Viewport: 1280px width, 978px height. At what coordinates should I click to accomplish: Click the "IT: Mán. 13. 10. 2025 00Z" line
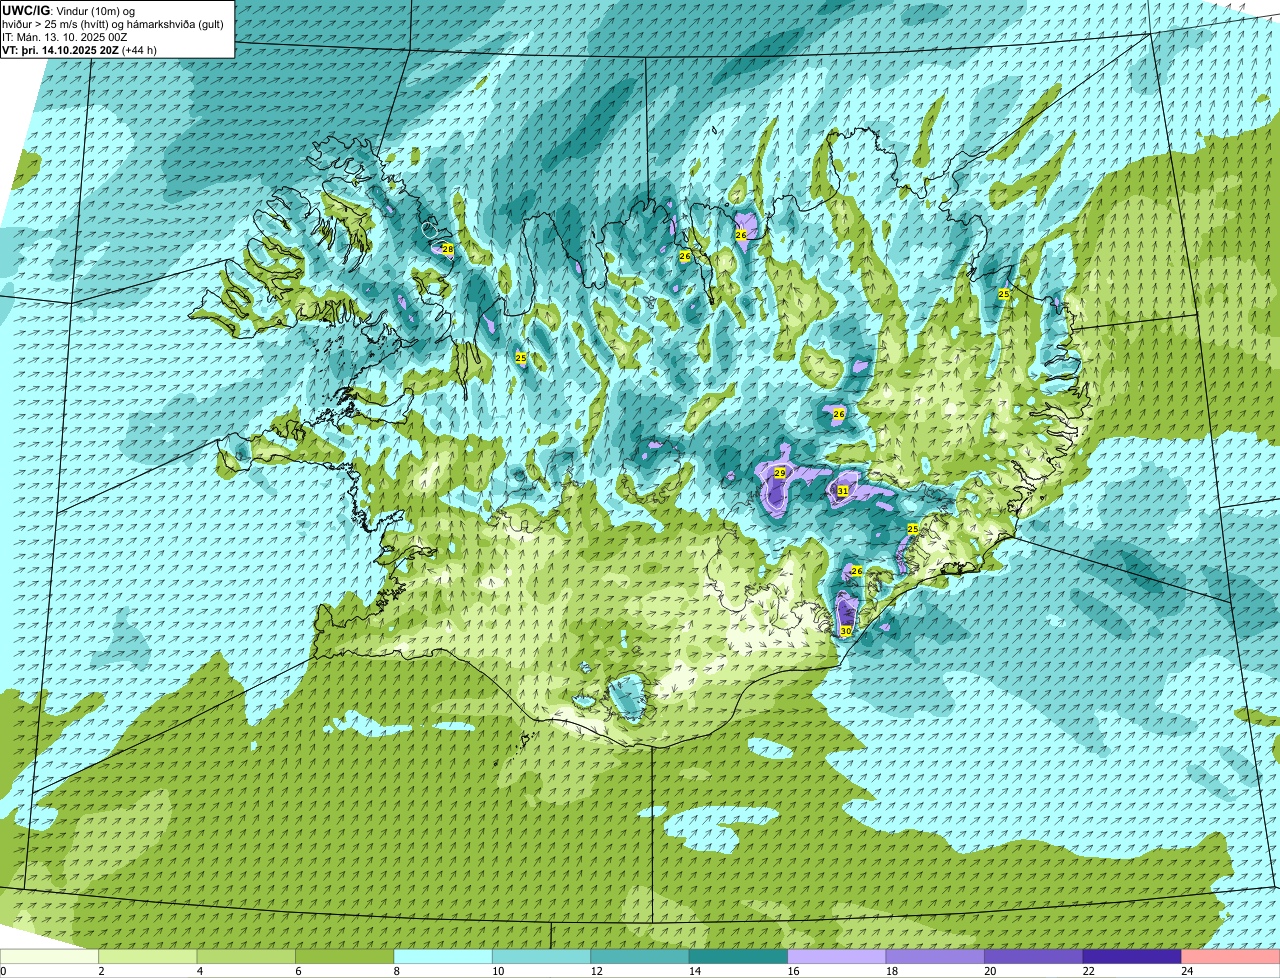(65, 36)
